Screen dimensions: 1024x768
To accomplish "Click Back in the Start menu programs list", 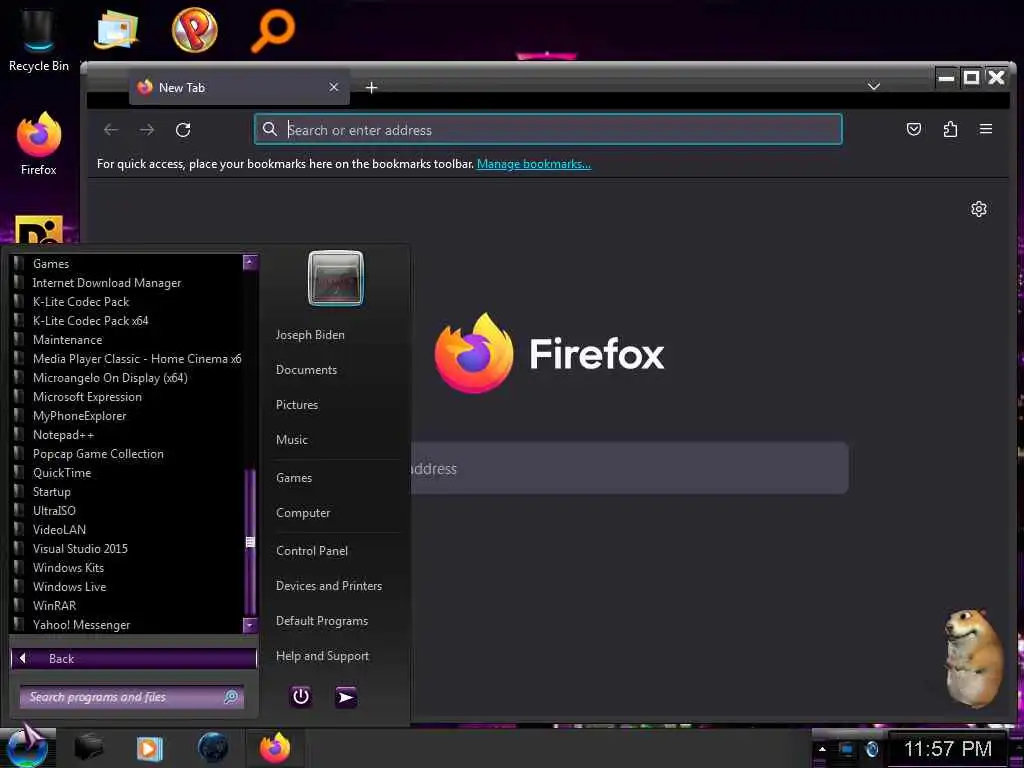I will (x=134, y=658).
